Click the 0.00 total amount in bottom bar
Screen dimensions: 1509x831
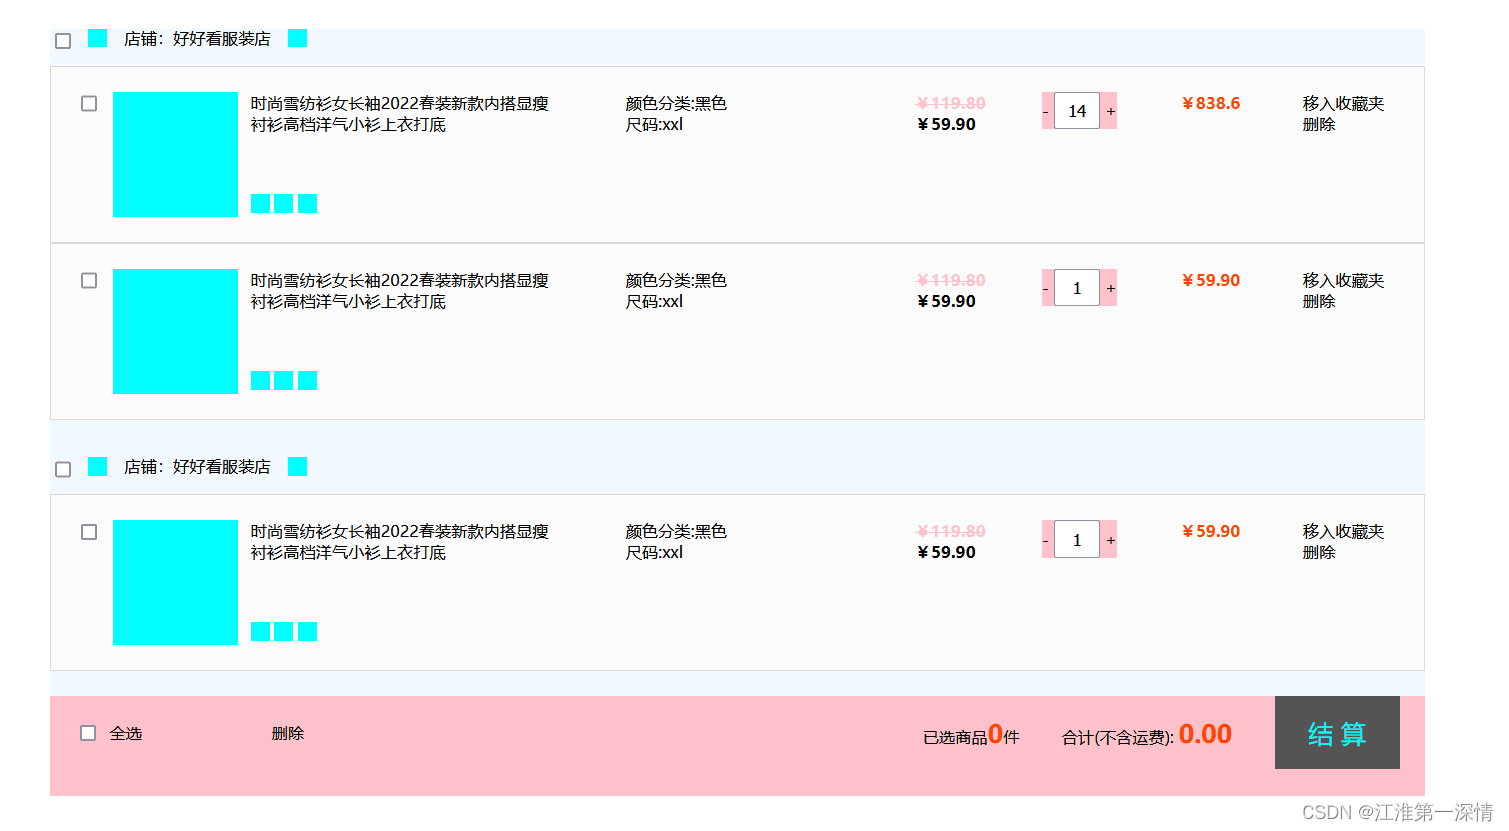pyautogui.click(x=1205, y=734)
